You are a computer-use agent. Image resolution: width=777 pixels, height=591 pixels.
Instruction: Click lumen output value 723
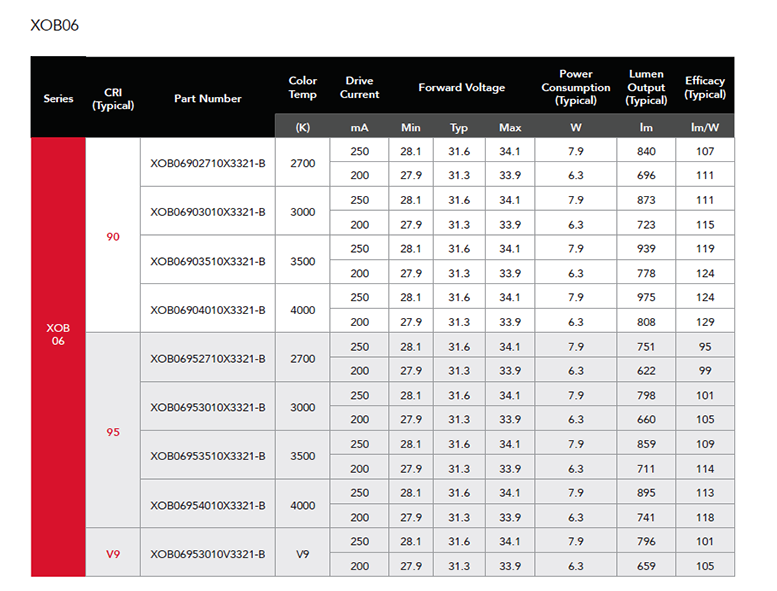coord(646,224)
